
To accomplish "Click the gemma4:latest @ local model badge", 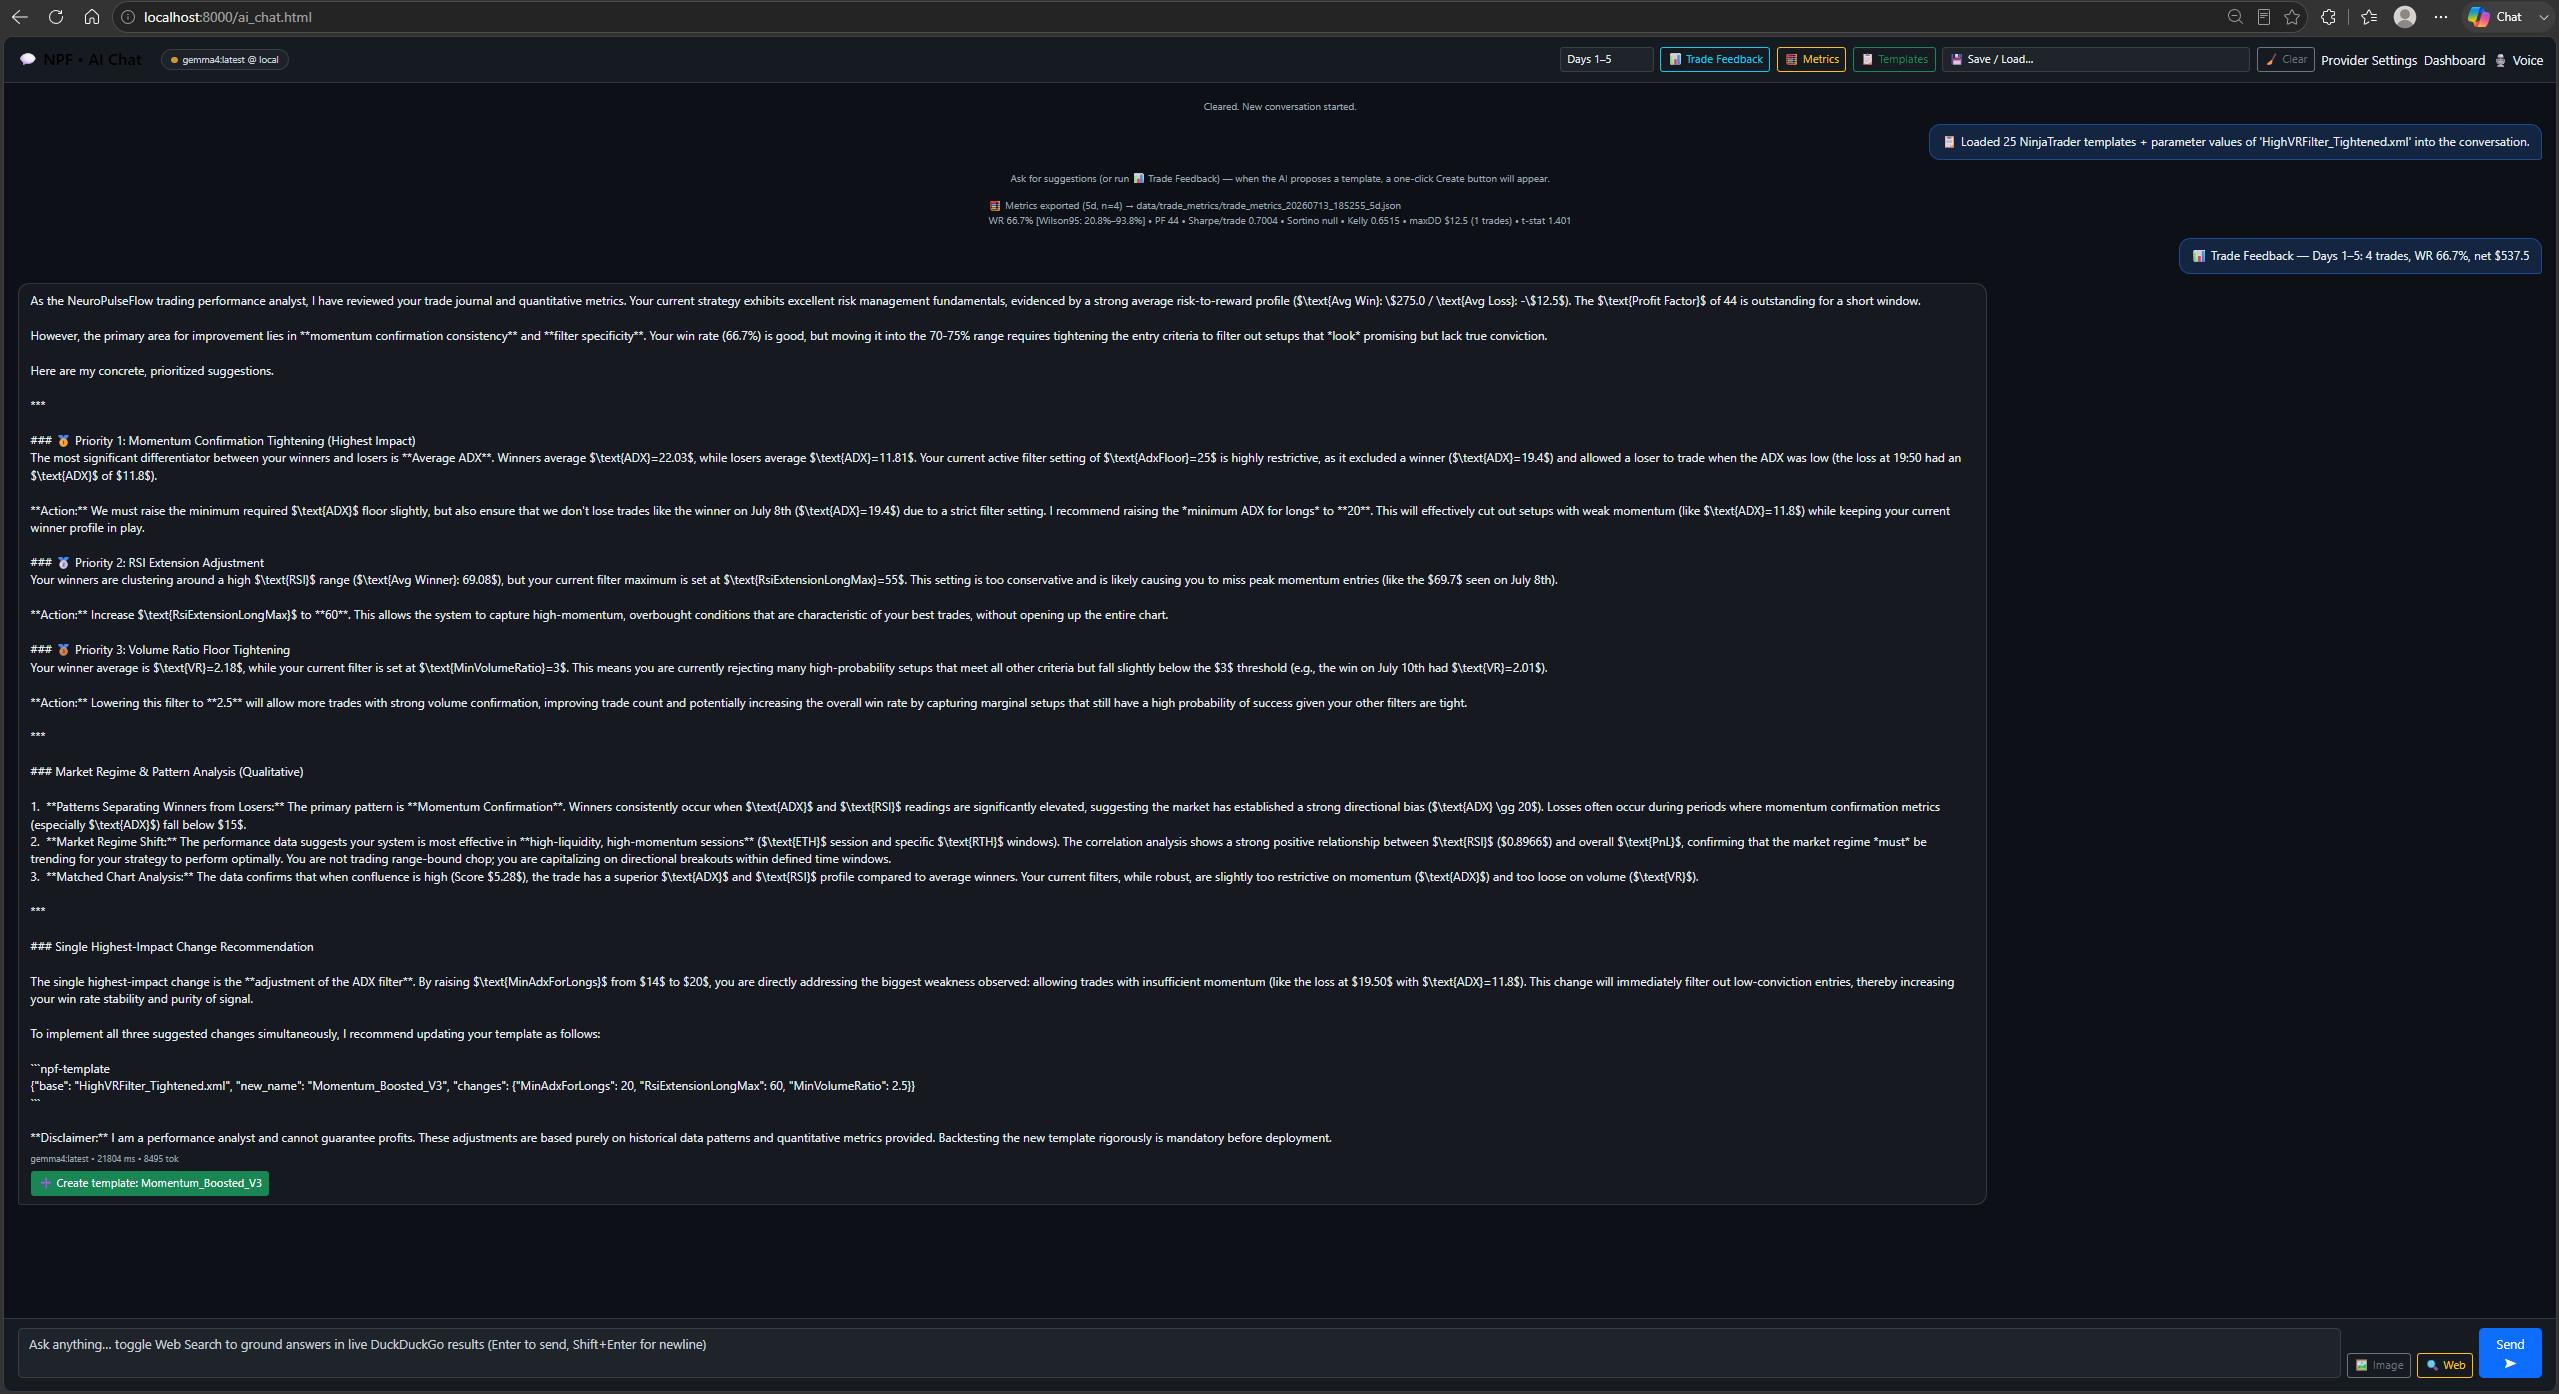I will (225, 60).
